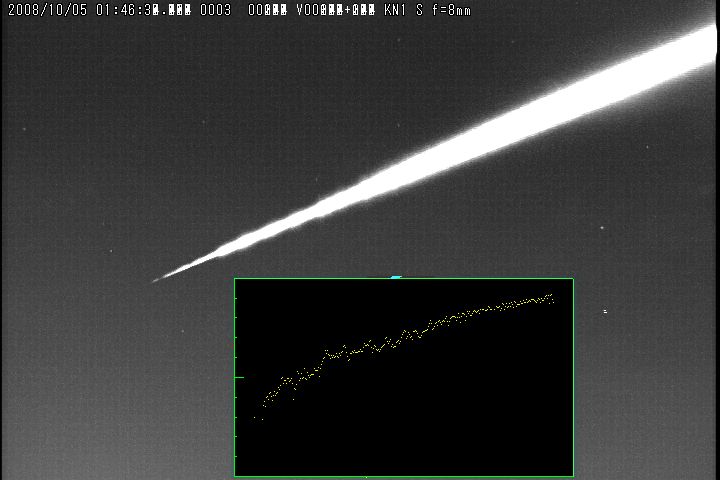Screen dimensions: 720x480
Task: Click the faint tip of the meteor trail
Action: point(155,280)
